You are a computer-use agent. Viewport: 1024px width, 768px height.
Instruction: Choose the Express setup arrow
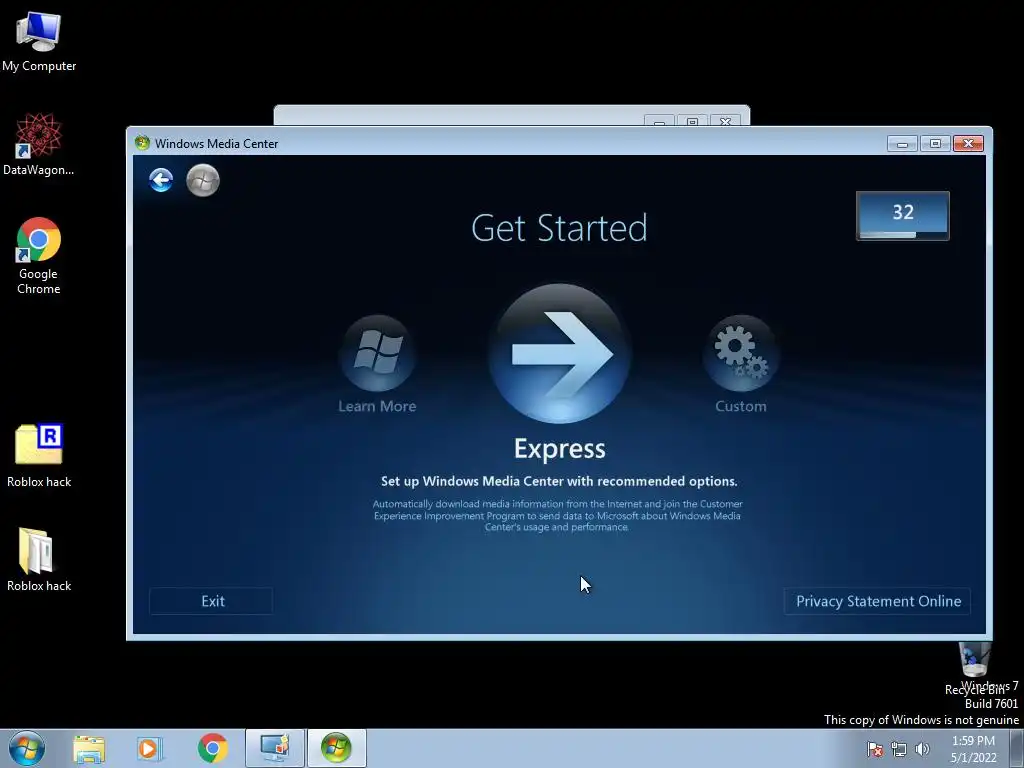[560, 353]
